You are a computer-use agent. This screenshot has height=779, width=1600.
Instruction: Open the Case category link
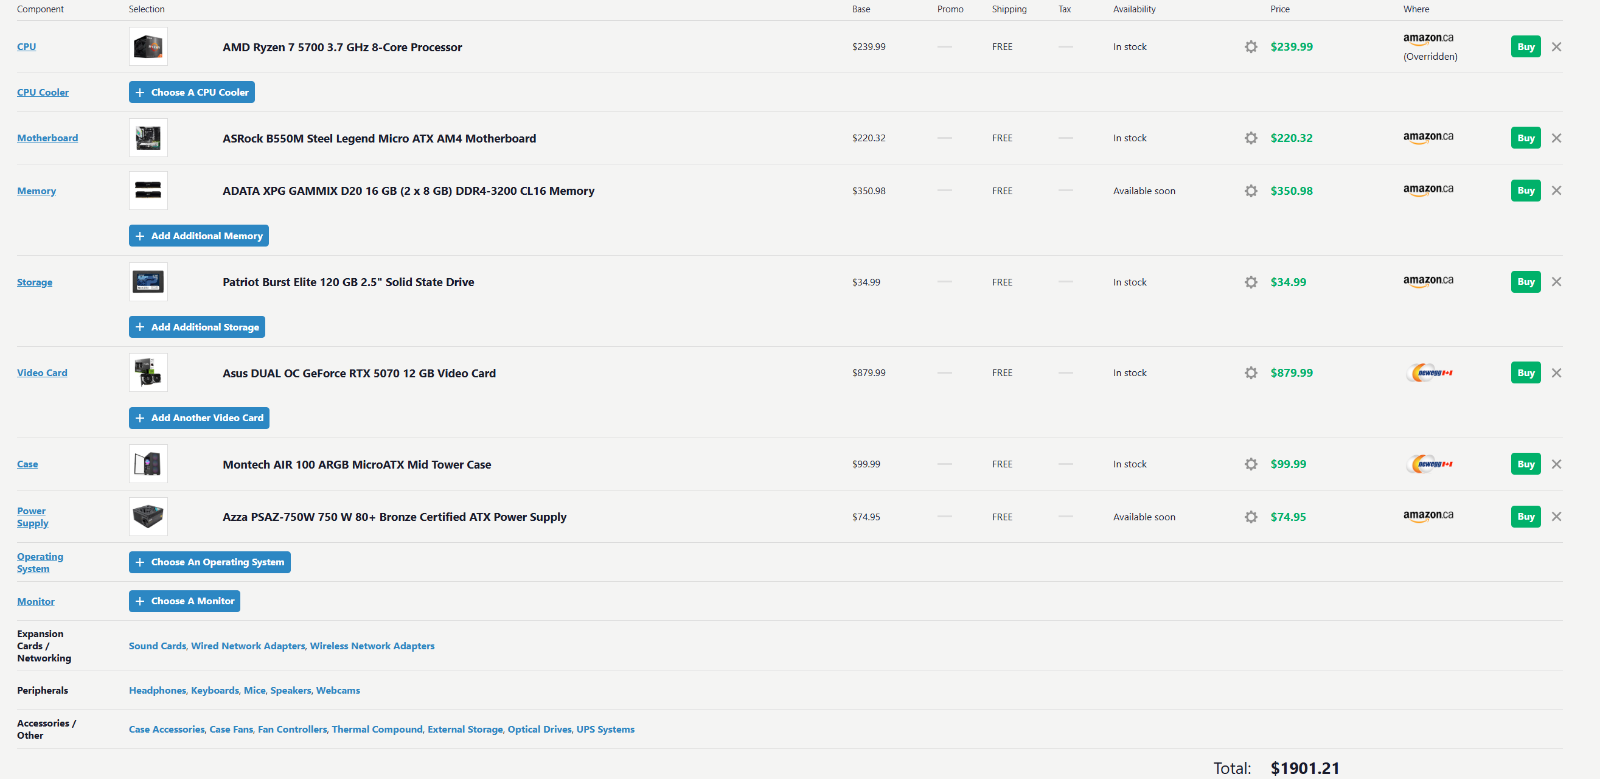click(28, 464)
